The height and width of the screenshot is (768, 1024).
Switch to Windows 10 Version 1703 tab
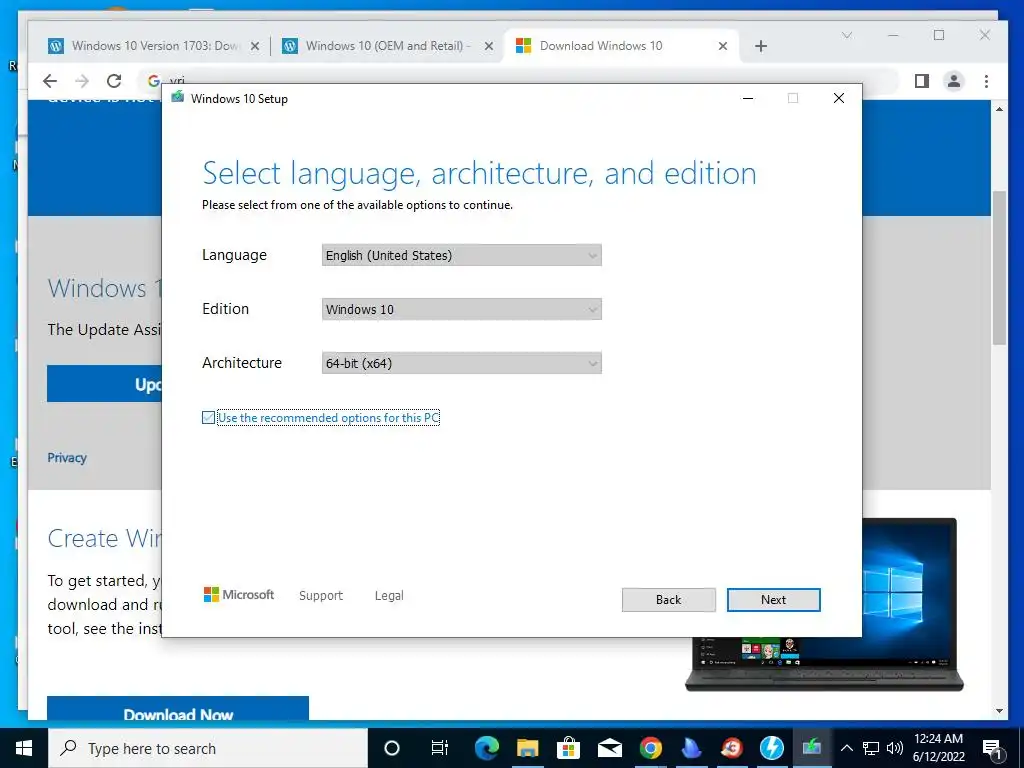point(155,46)
